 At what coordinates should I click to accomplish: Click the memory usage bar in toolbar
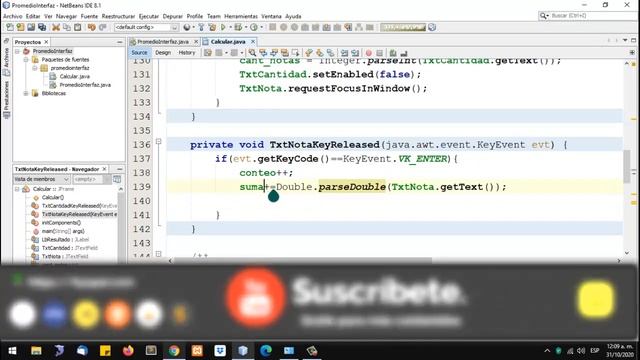403,27
